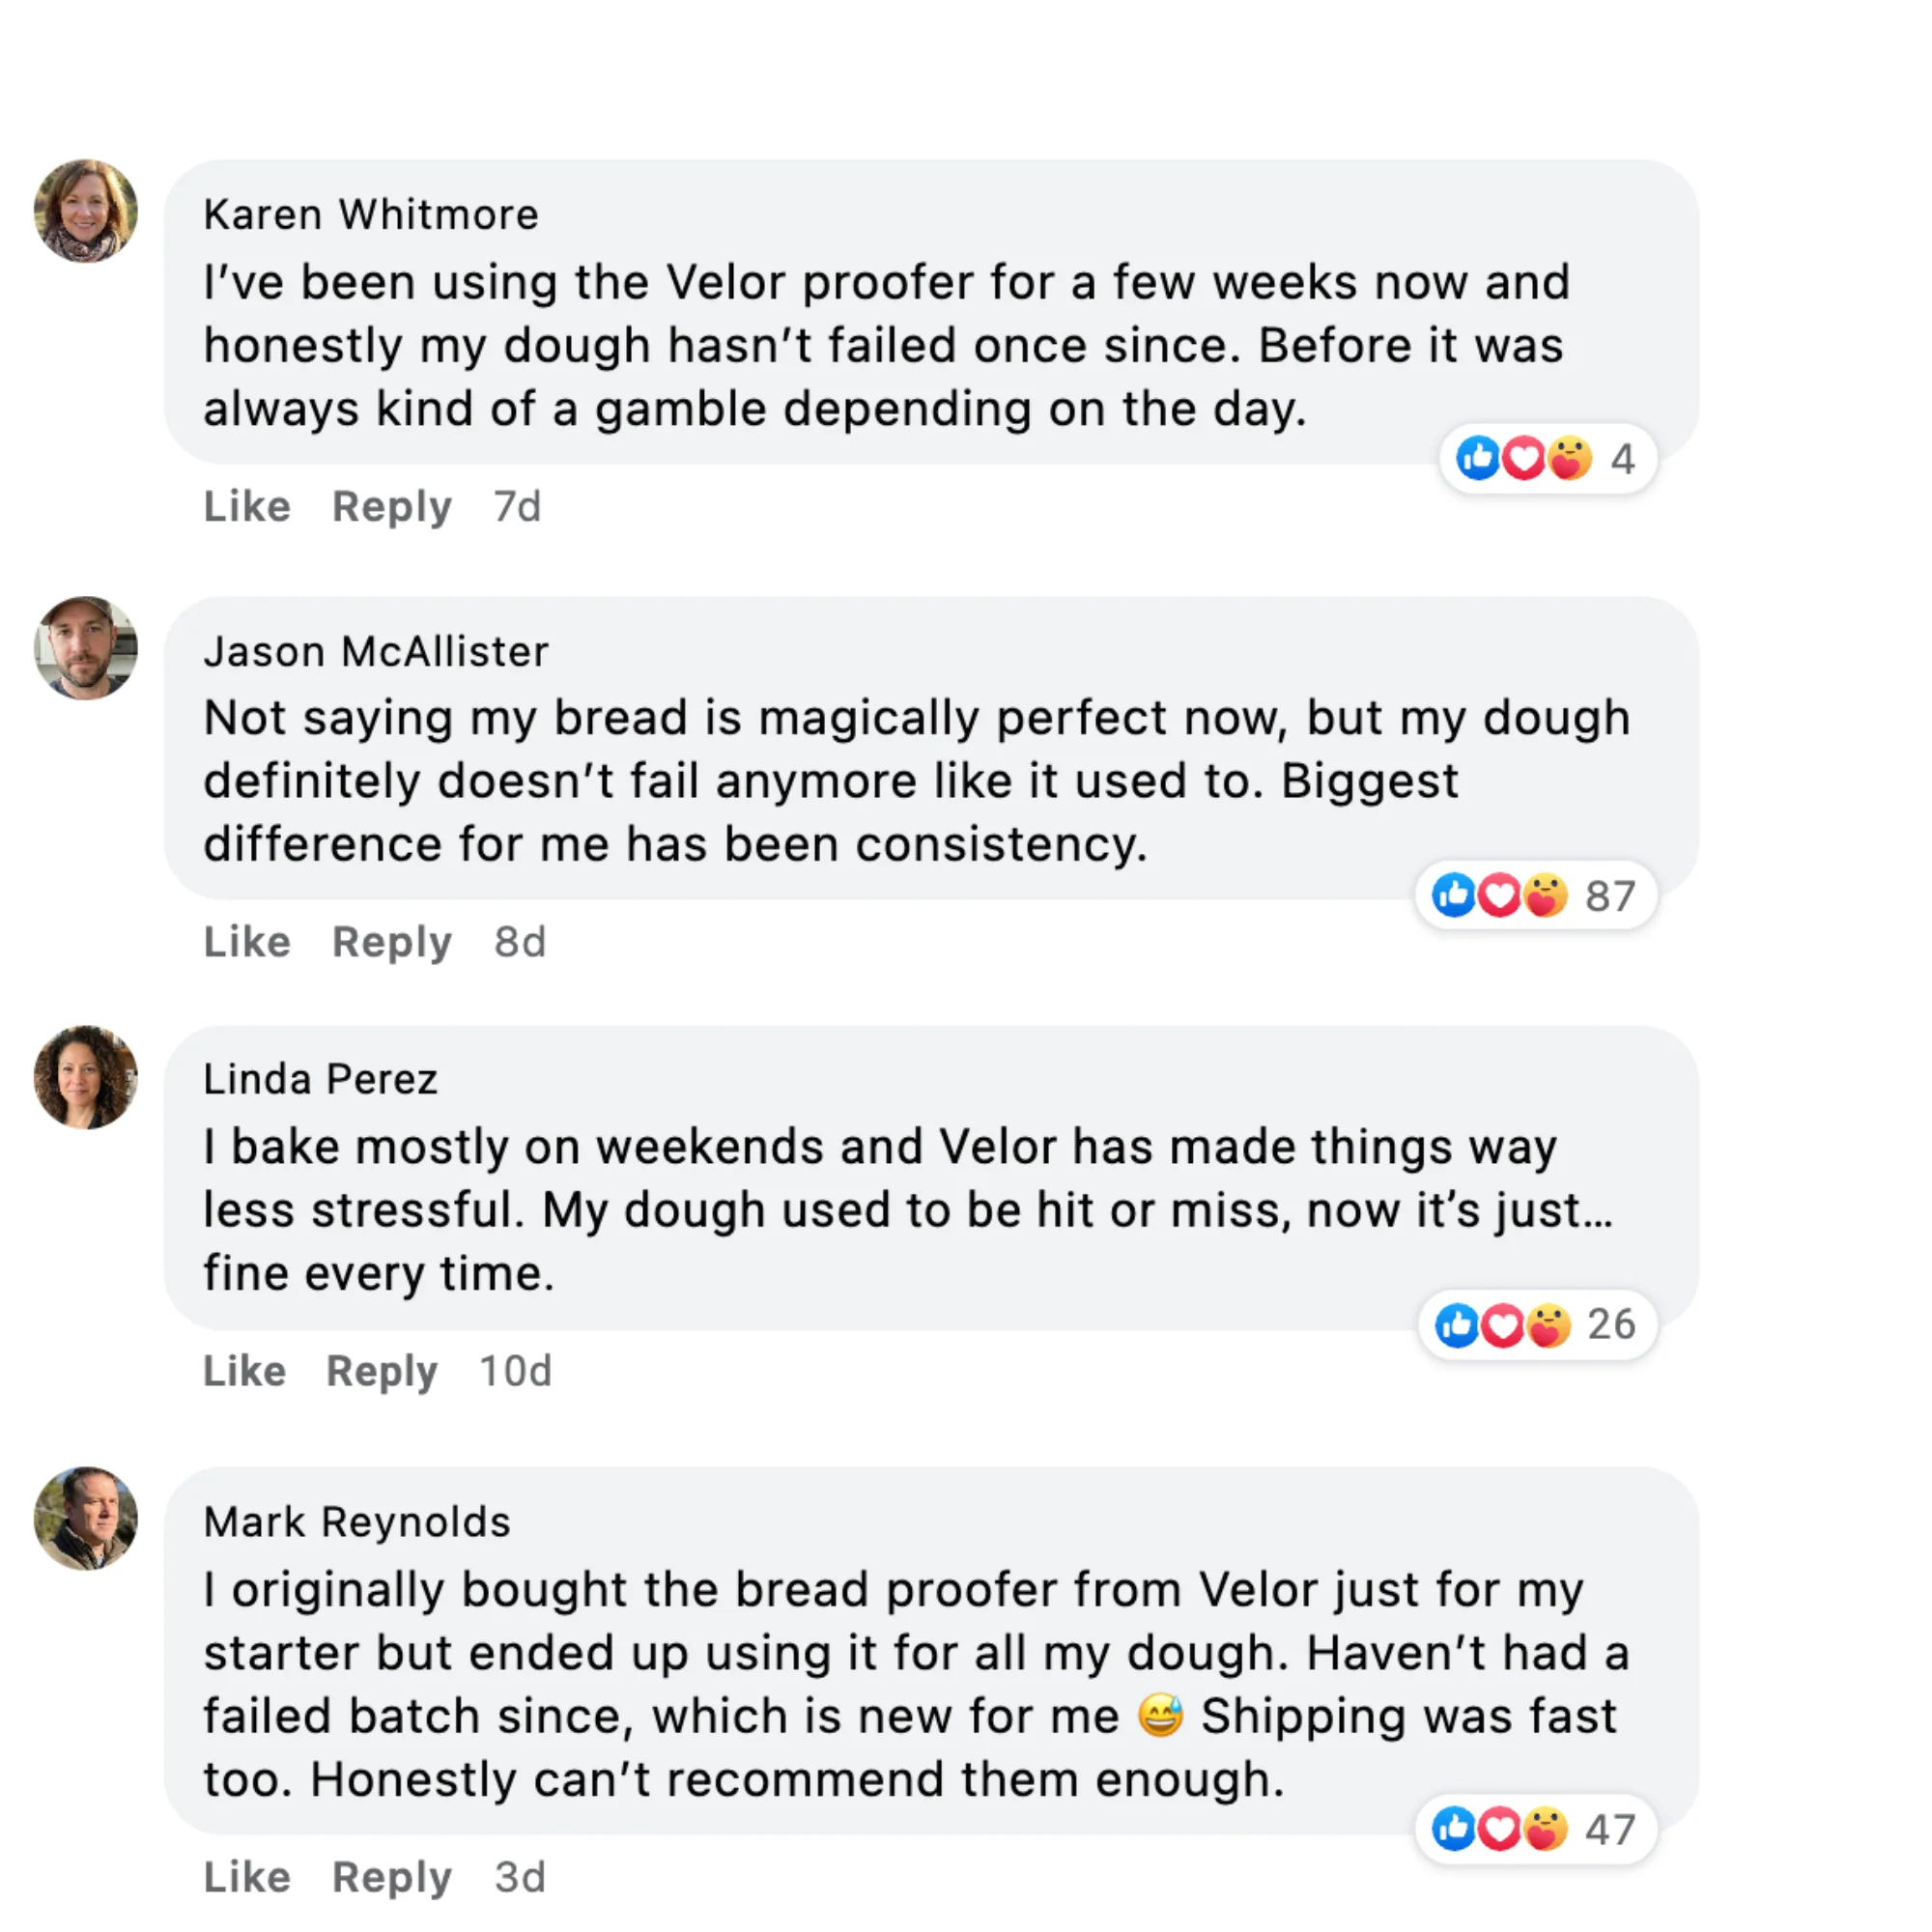Image resolution: width=1932 pixels, height=1932 pixels.
Task: Like Karen Whitmore's comment
Action: [247, 506]
